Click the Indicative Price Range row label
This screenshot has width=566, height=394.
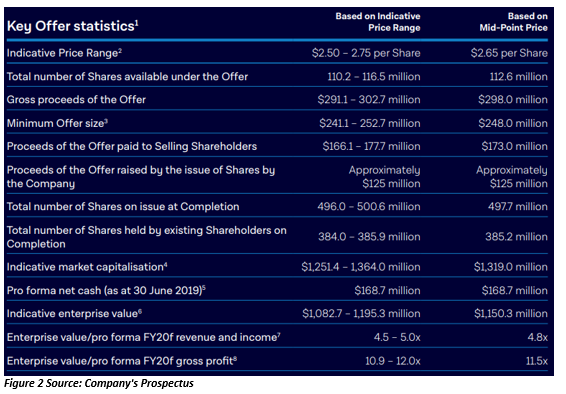coord(64,53)
